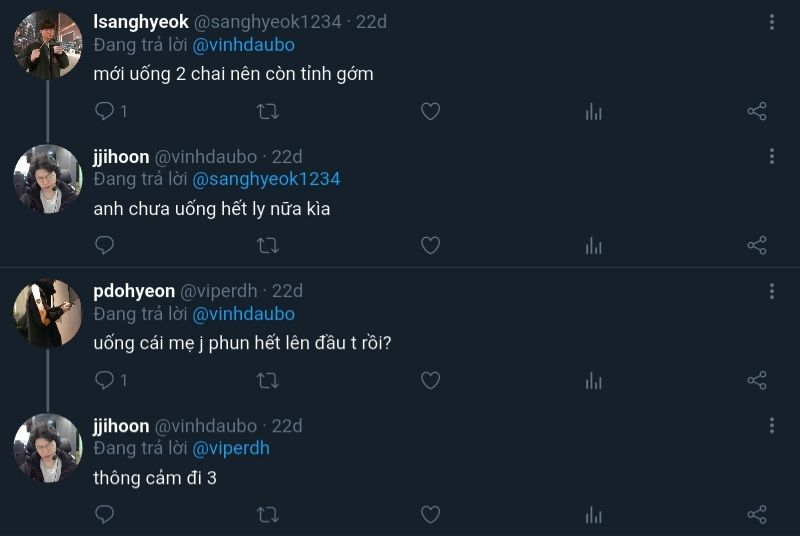View analytics for lsanghyeok's tweet

pyautogui.click(x=594, y=111)
